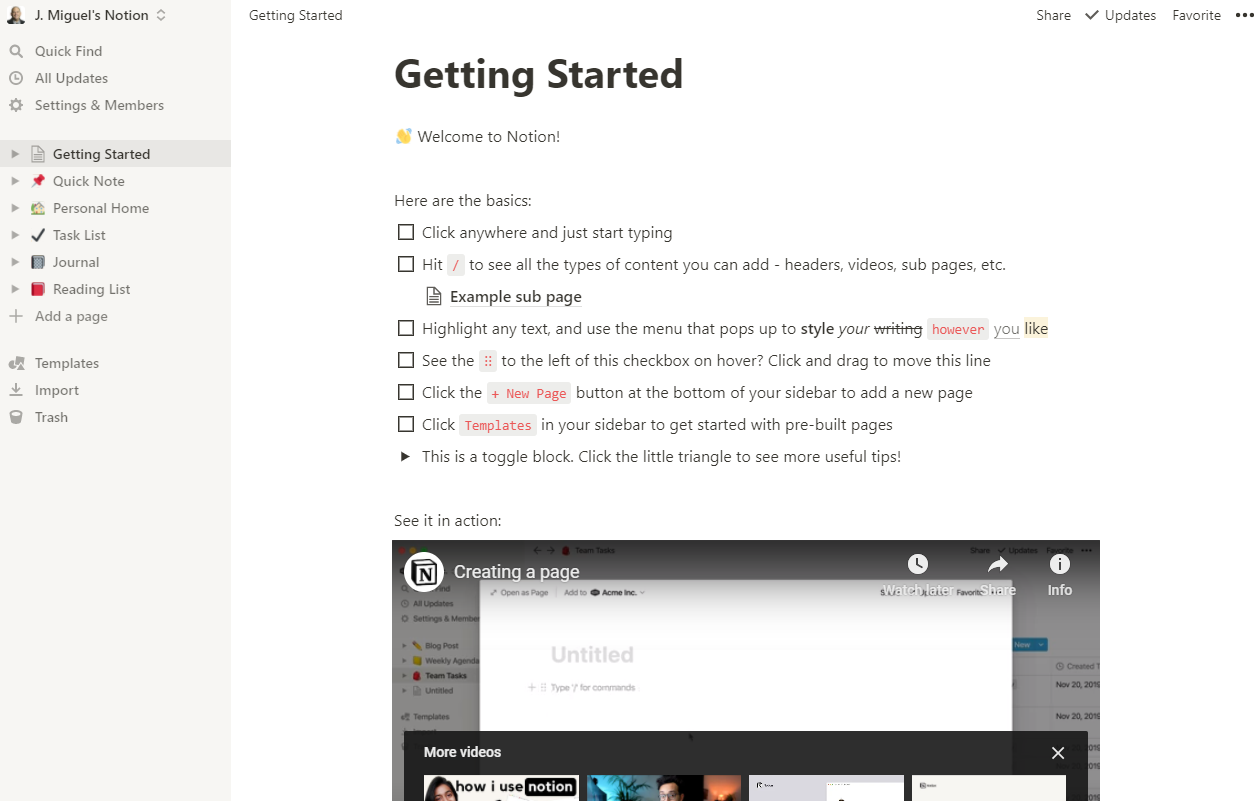The width and height of the screenshot is (1255, 801).
Task: Close the More videos overlay
Action: click(1058, 753)
